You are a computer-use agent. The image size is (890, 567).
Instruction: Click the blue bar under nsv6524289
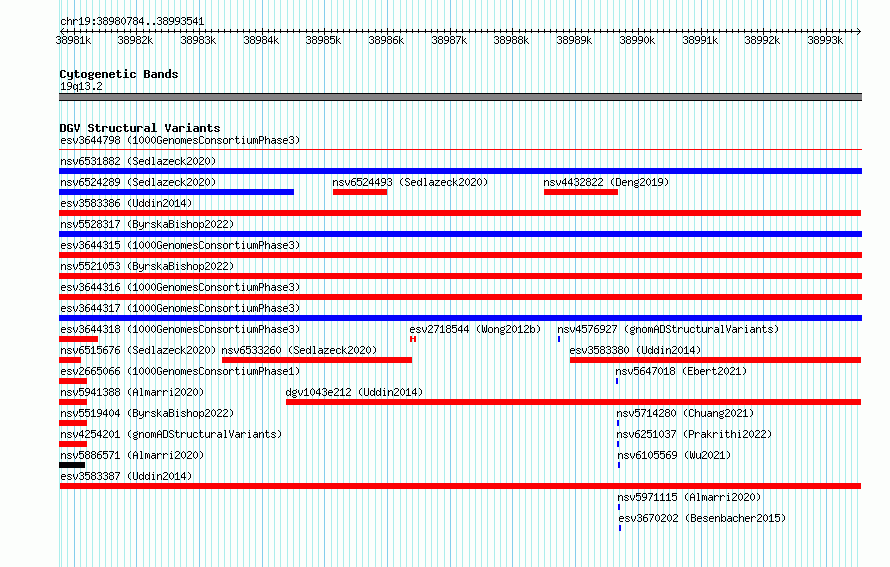(177, 192)
